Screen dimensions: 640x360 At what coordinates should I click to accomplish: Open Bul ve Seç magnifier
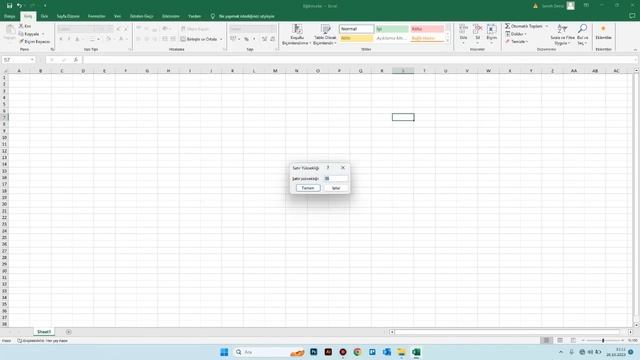[582, 34]
